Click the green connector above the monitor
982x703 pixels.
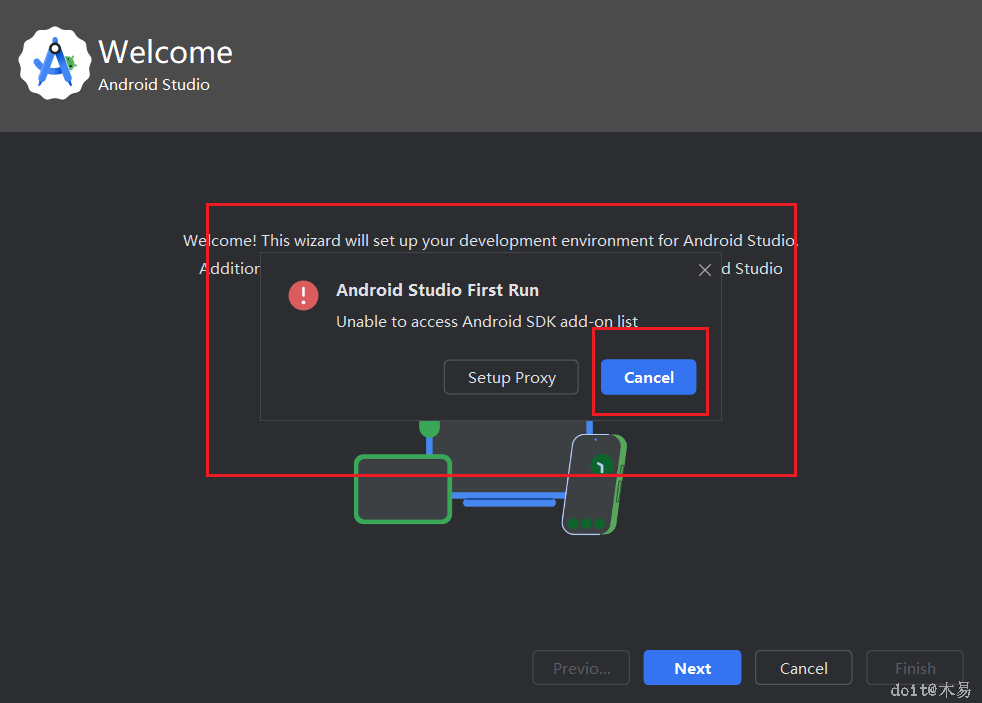click(429, 429)
